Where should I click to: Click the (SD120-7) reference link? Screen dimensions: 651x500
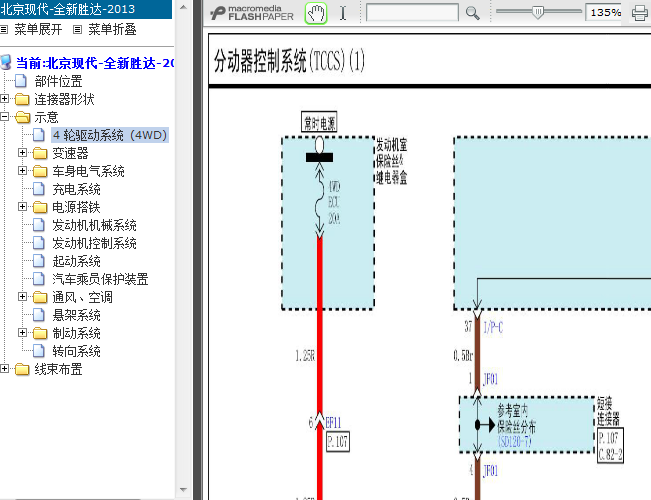515,441
